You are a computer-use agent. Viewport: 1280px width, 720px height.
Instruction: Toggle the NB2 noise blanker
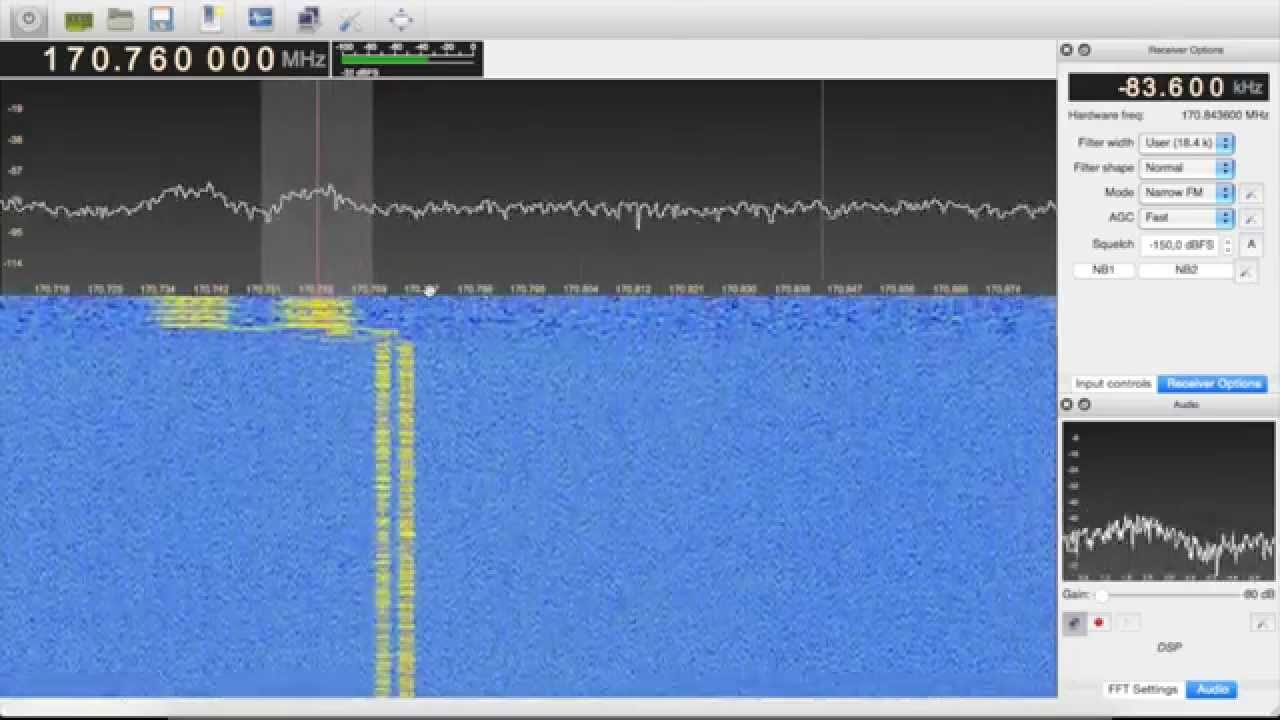[1185, 270]
